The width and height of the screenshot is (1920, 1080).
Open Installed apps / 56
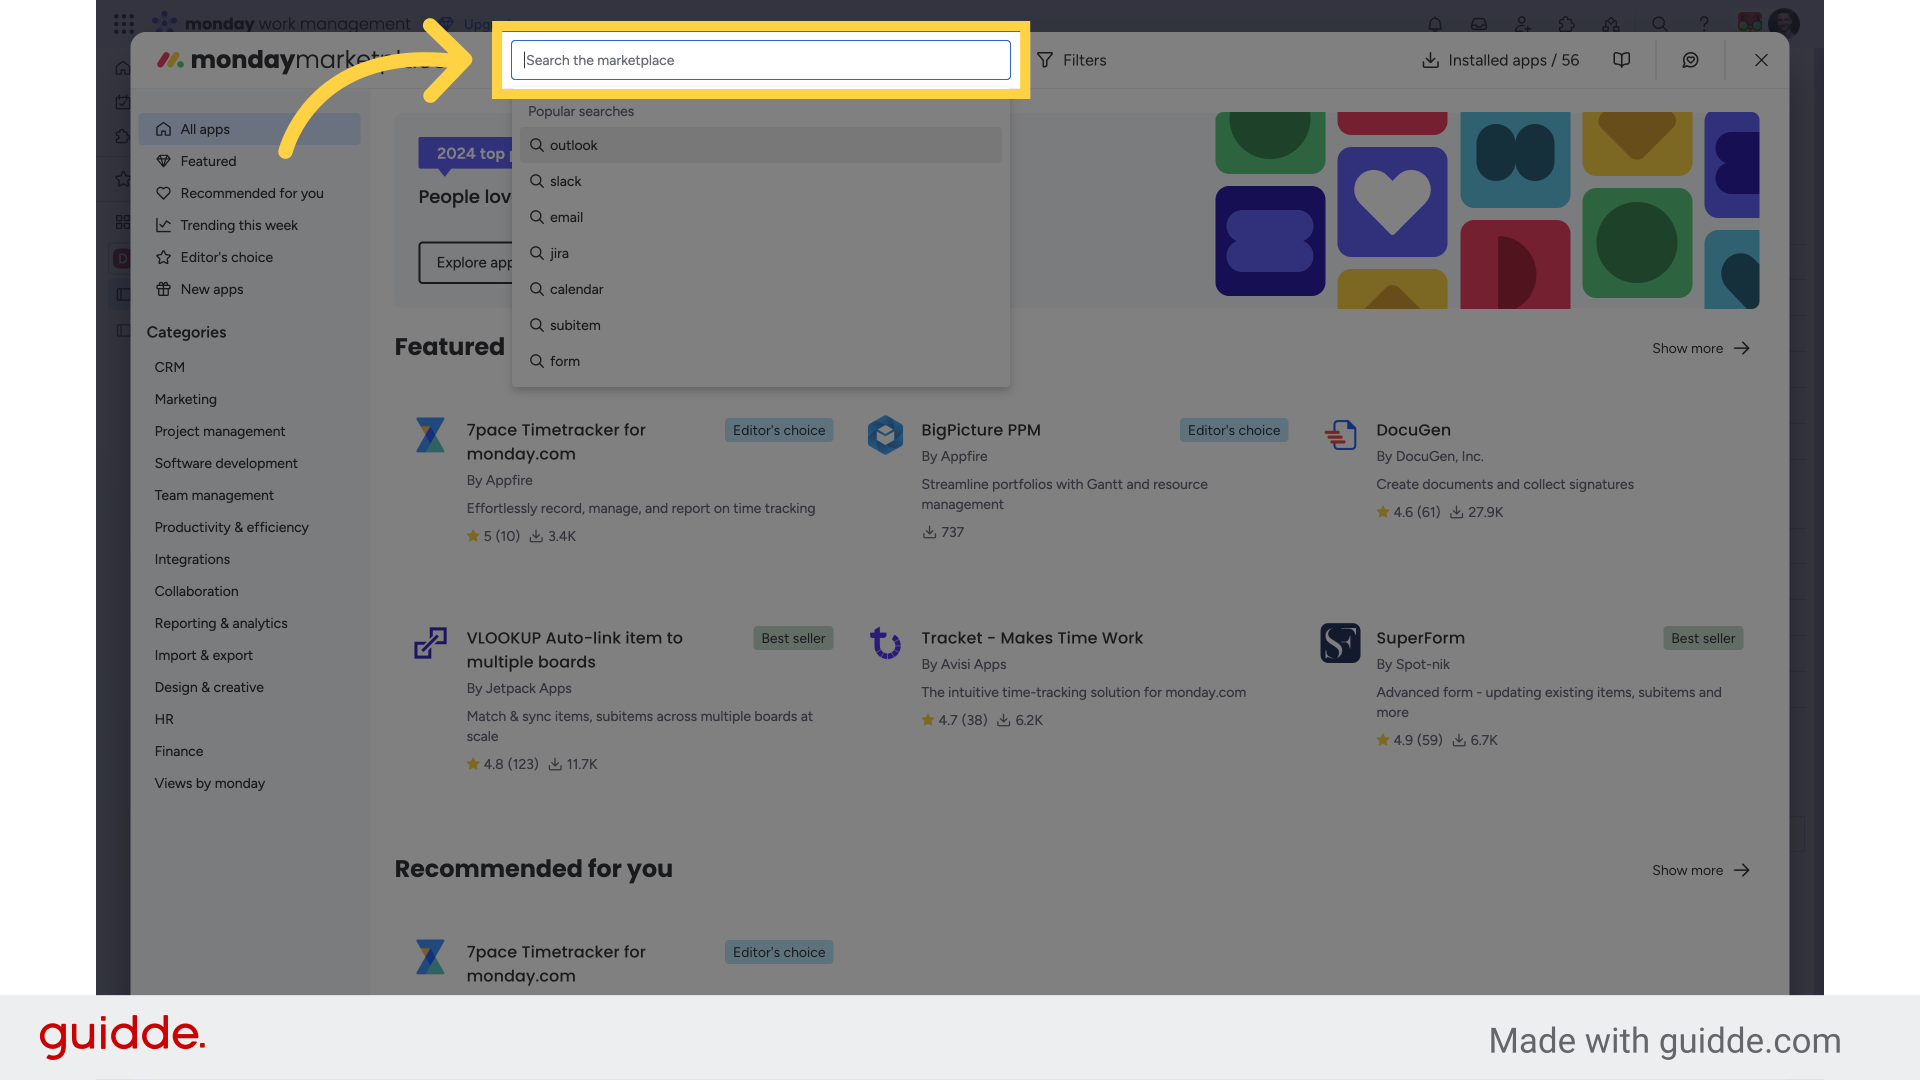coord(1500,60)
